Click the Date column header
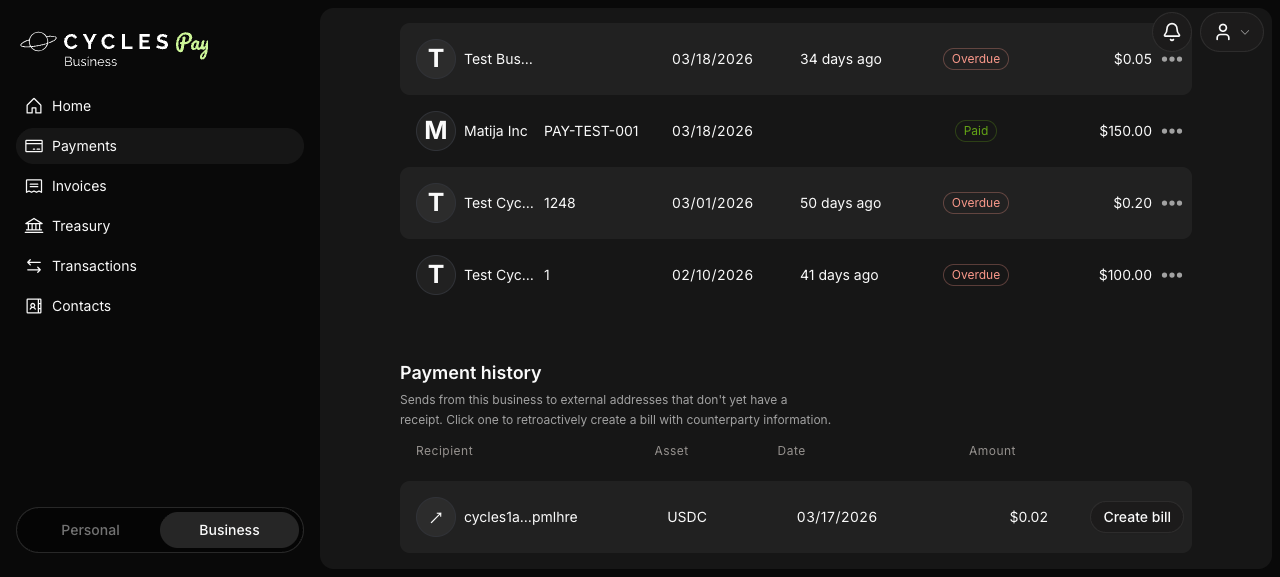Image resolution: width=1280 pixels, height=577 pixels. [x=791, y=451]
